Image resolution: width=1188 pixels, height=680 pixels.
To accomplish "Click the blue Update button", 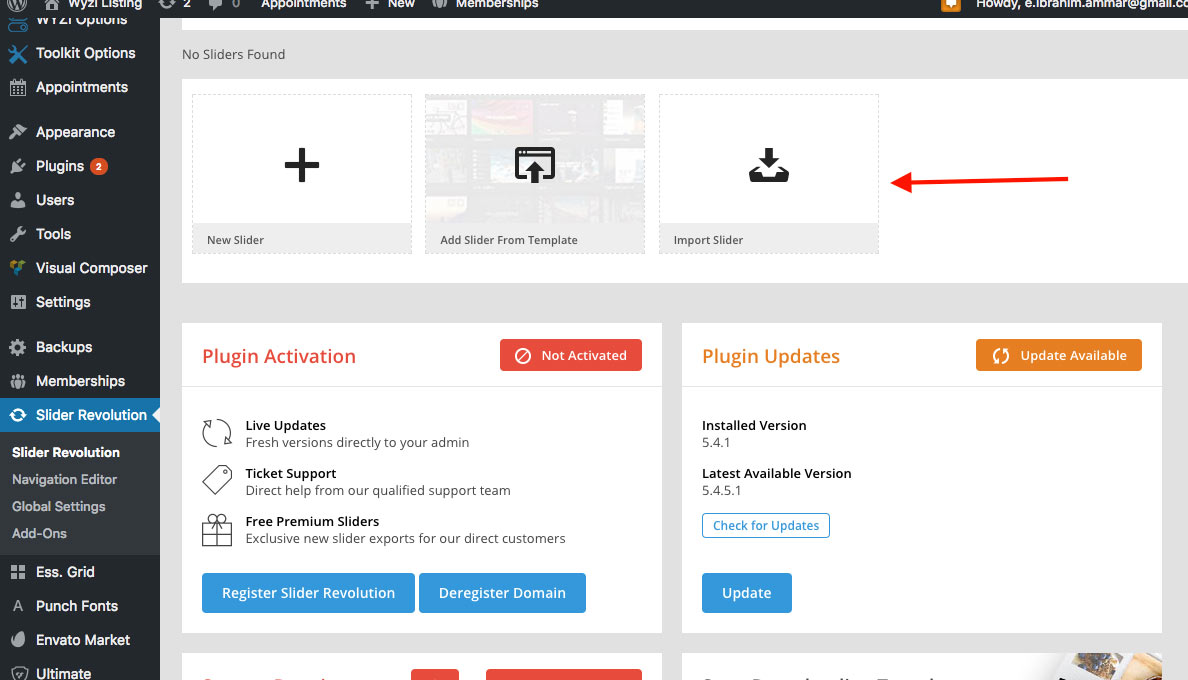I will tap(746, 593).
